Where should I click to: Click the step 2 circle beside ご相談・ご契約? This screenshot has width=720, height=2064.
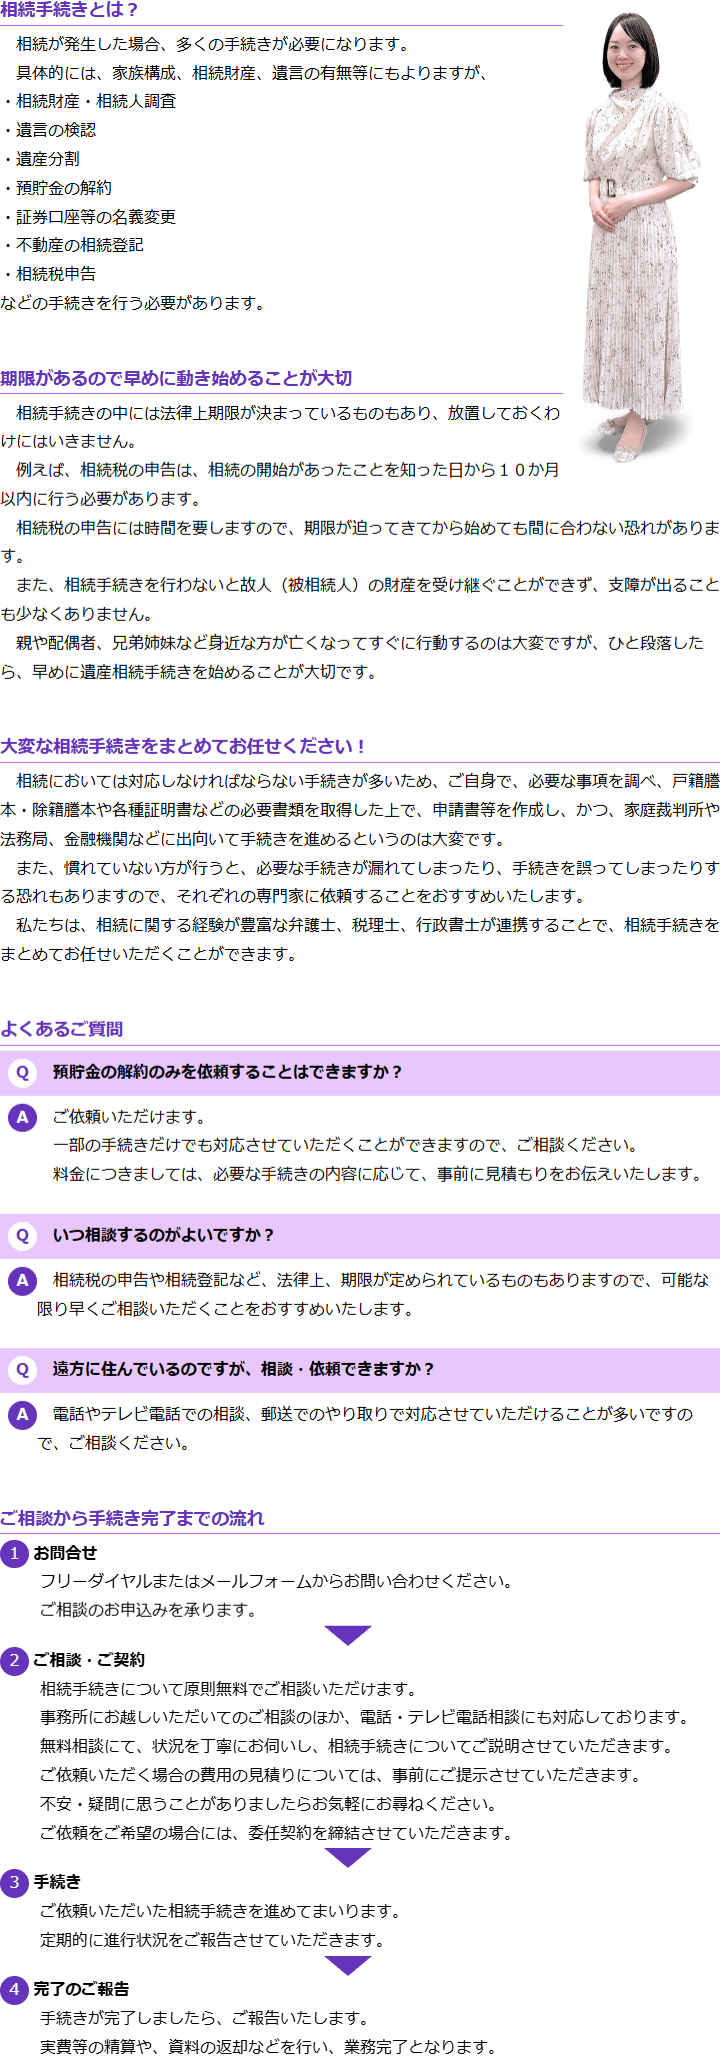click(x=14, y=1660)
